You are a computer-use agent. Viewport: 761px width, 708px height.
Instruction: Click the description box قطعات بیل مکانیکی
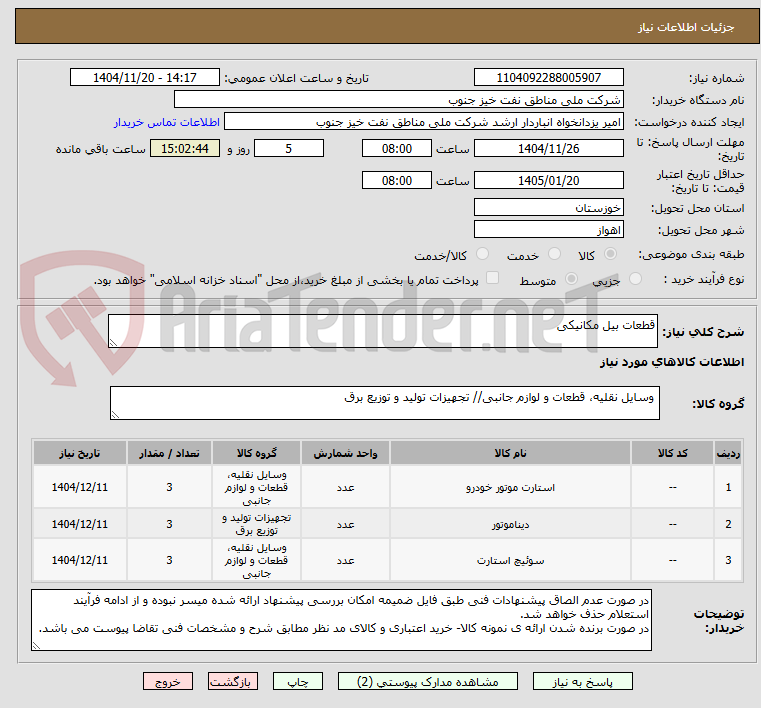pyautogui.click(x=382, y=331)
